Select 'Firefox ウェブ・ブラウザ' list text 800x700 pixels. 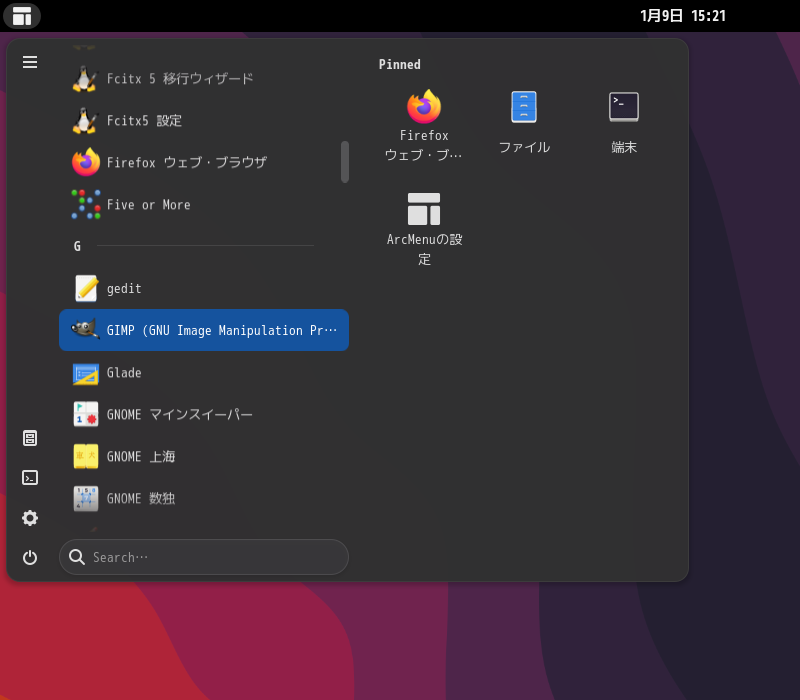click(x=187, y=162)
